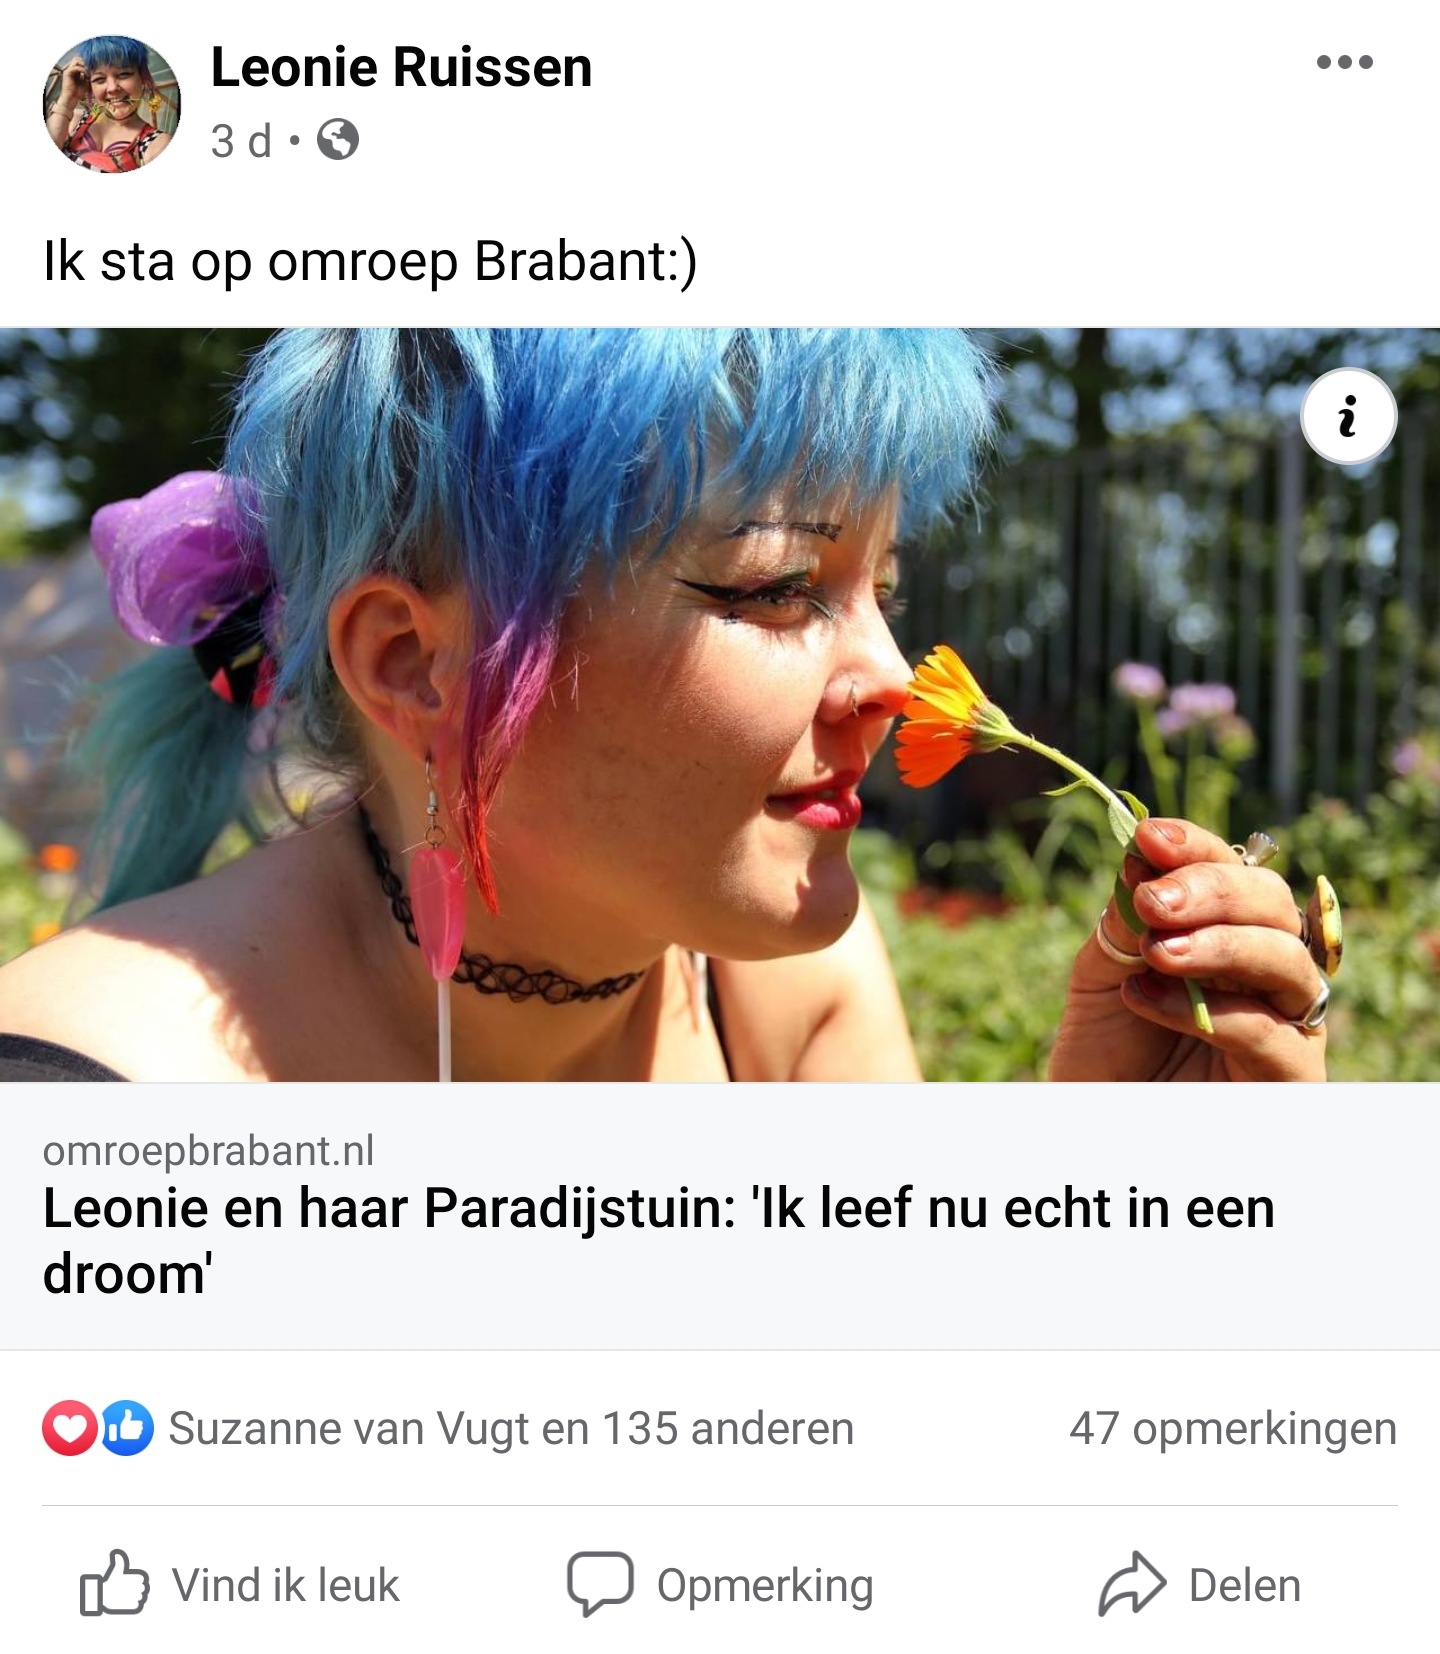This screenshot has width=1440, height=1654.
Task: Tap the link info icon on image
Action: coord(1348,416)
